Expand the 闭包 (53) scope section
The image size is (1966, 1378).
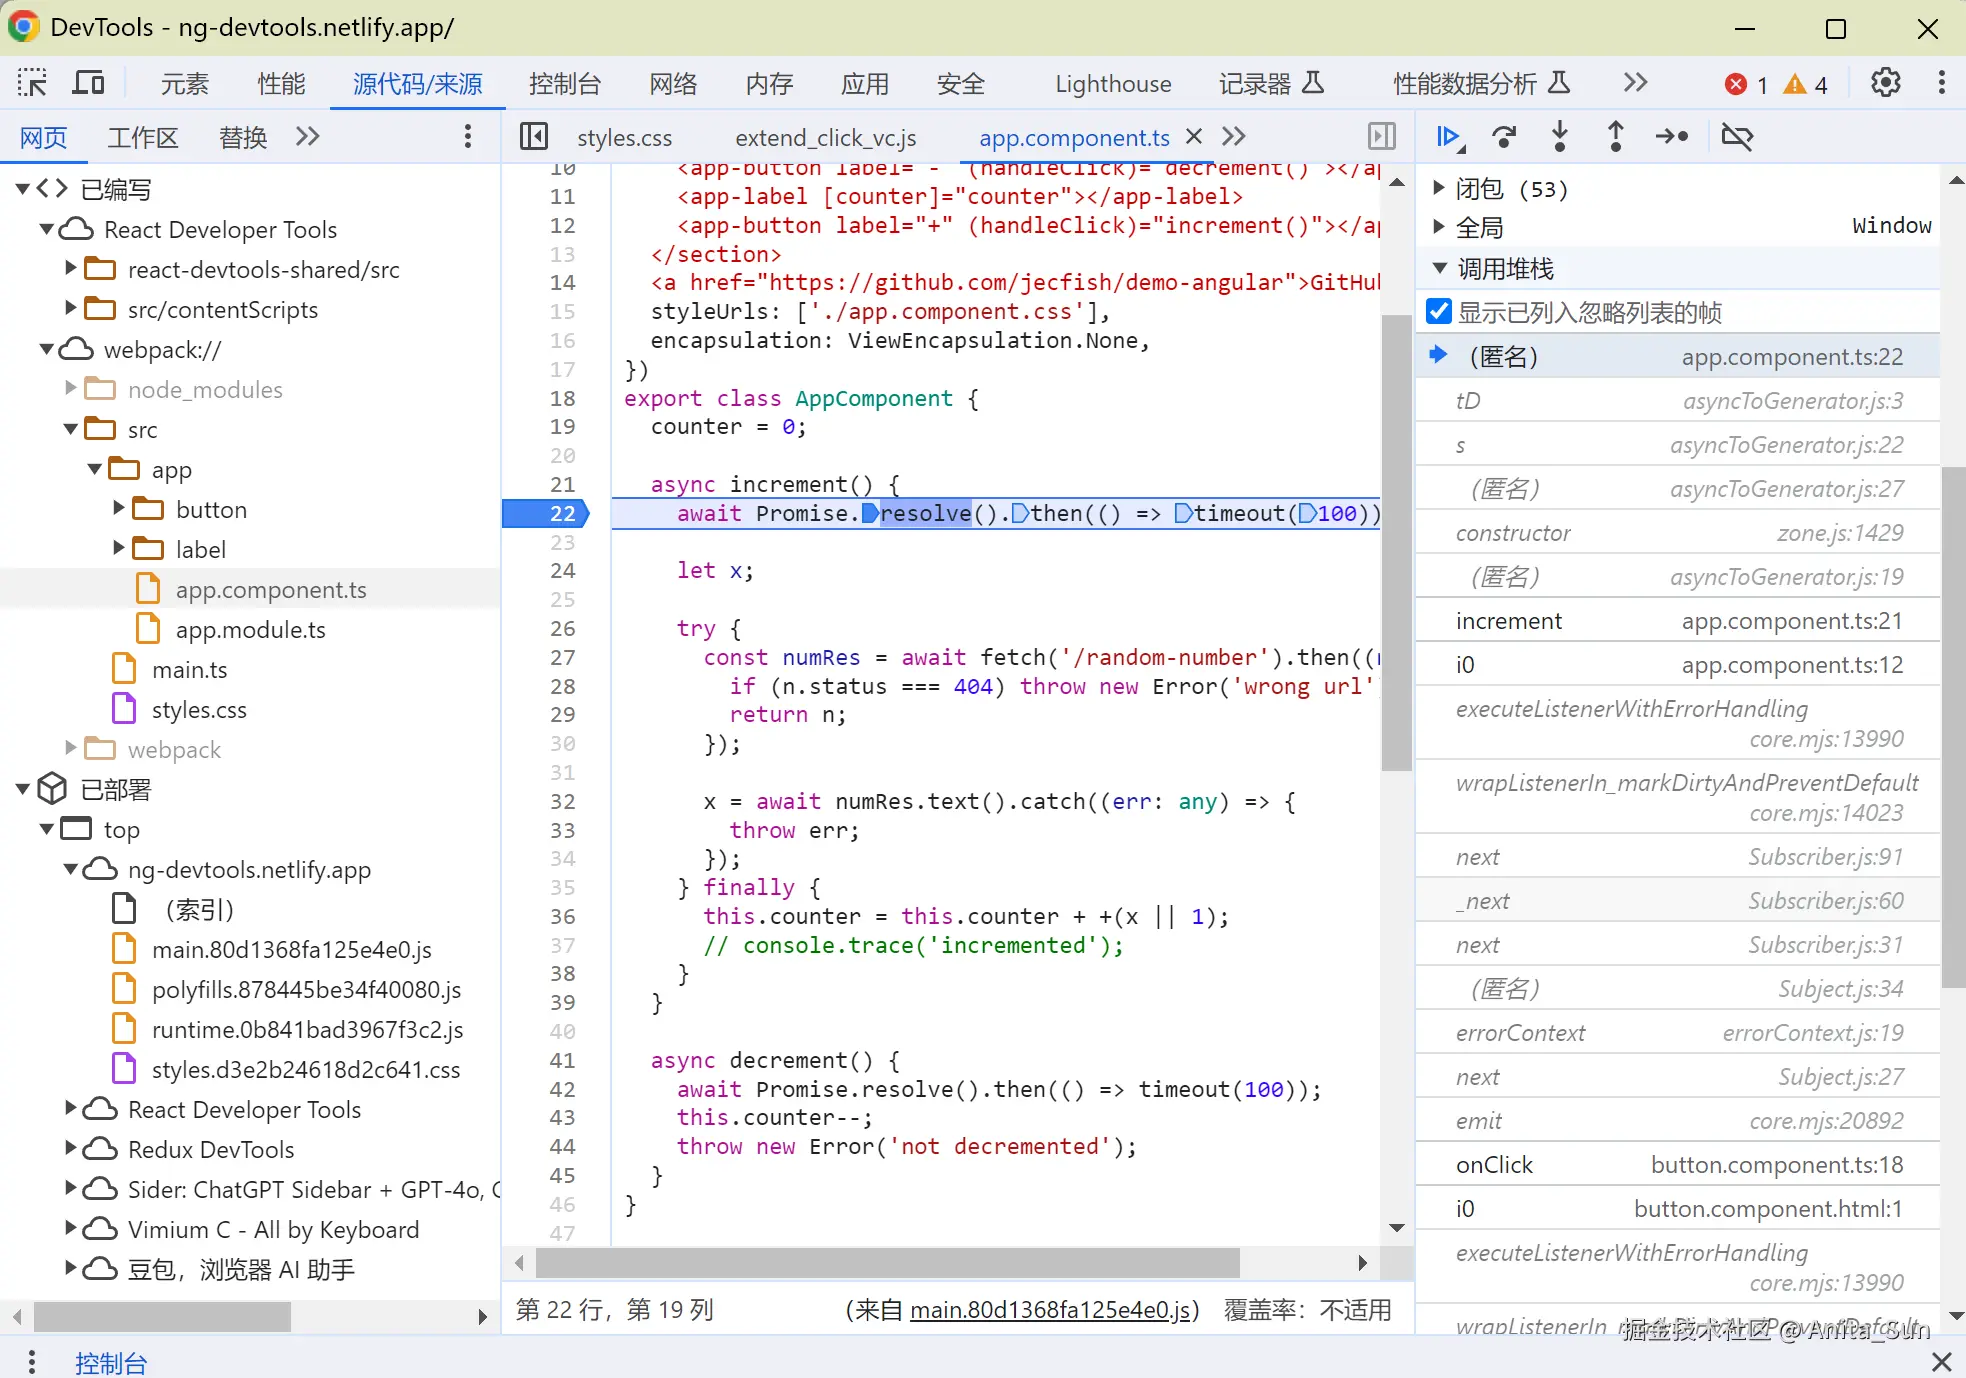point(1439,188)
